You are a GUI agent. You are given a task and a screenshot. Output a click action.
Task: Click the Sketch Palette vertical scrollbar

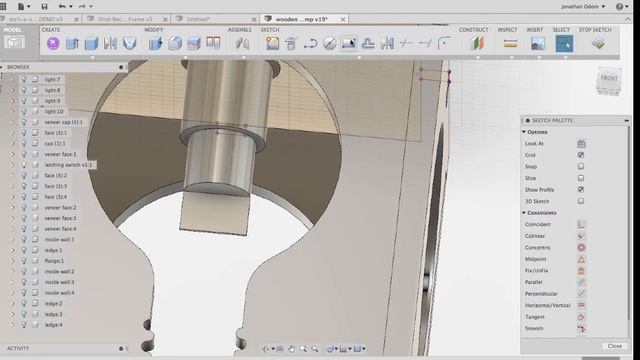[629, 224]
